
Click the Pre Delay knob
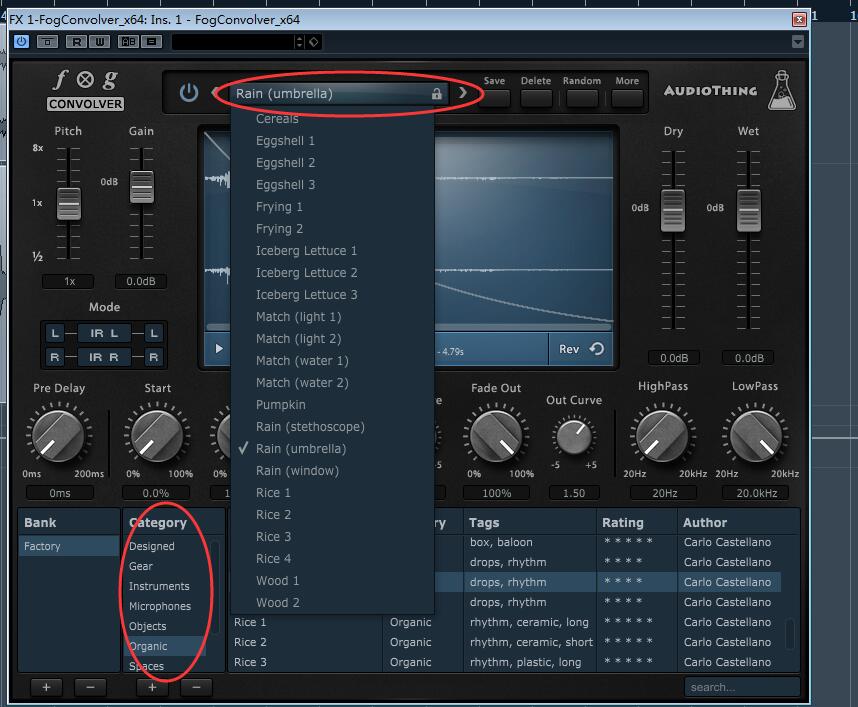point(58,436)
